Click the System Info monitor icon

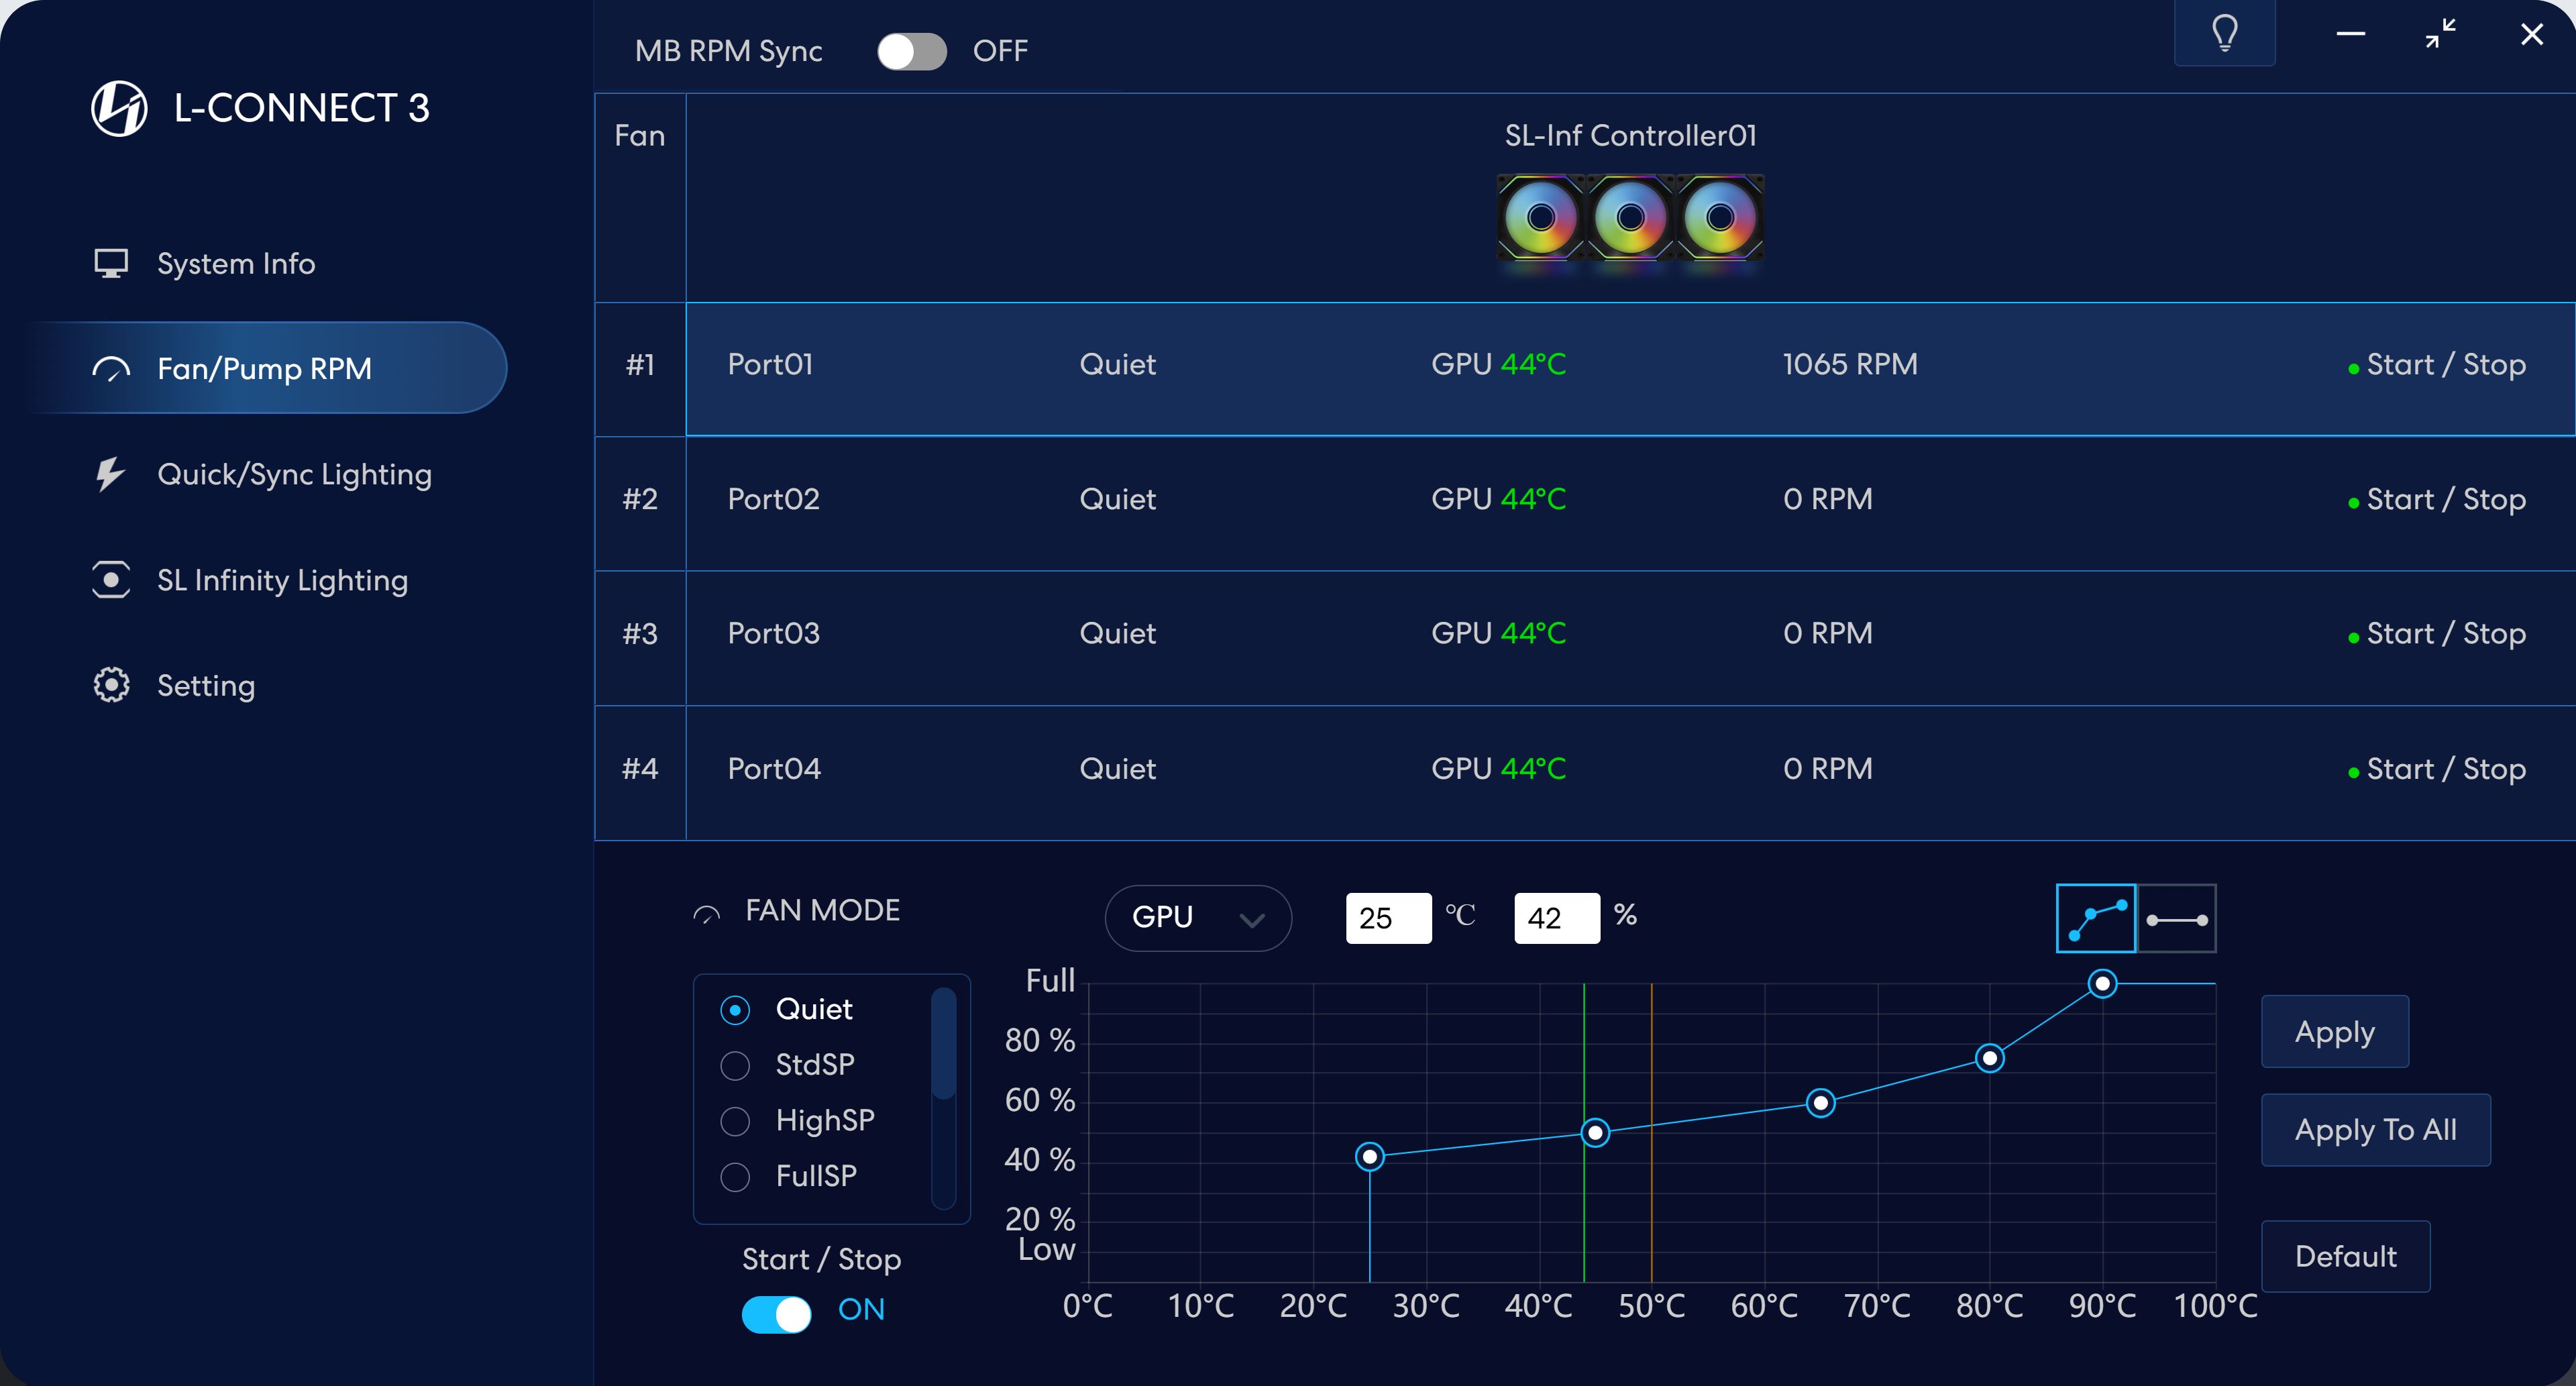click(x=111, y=264)
